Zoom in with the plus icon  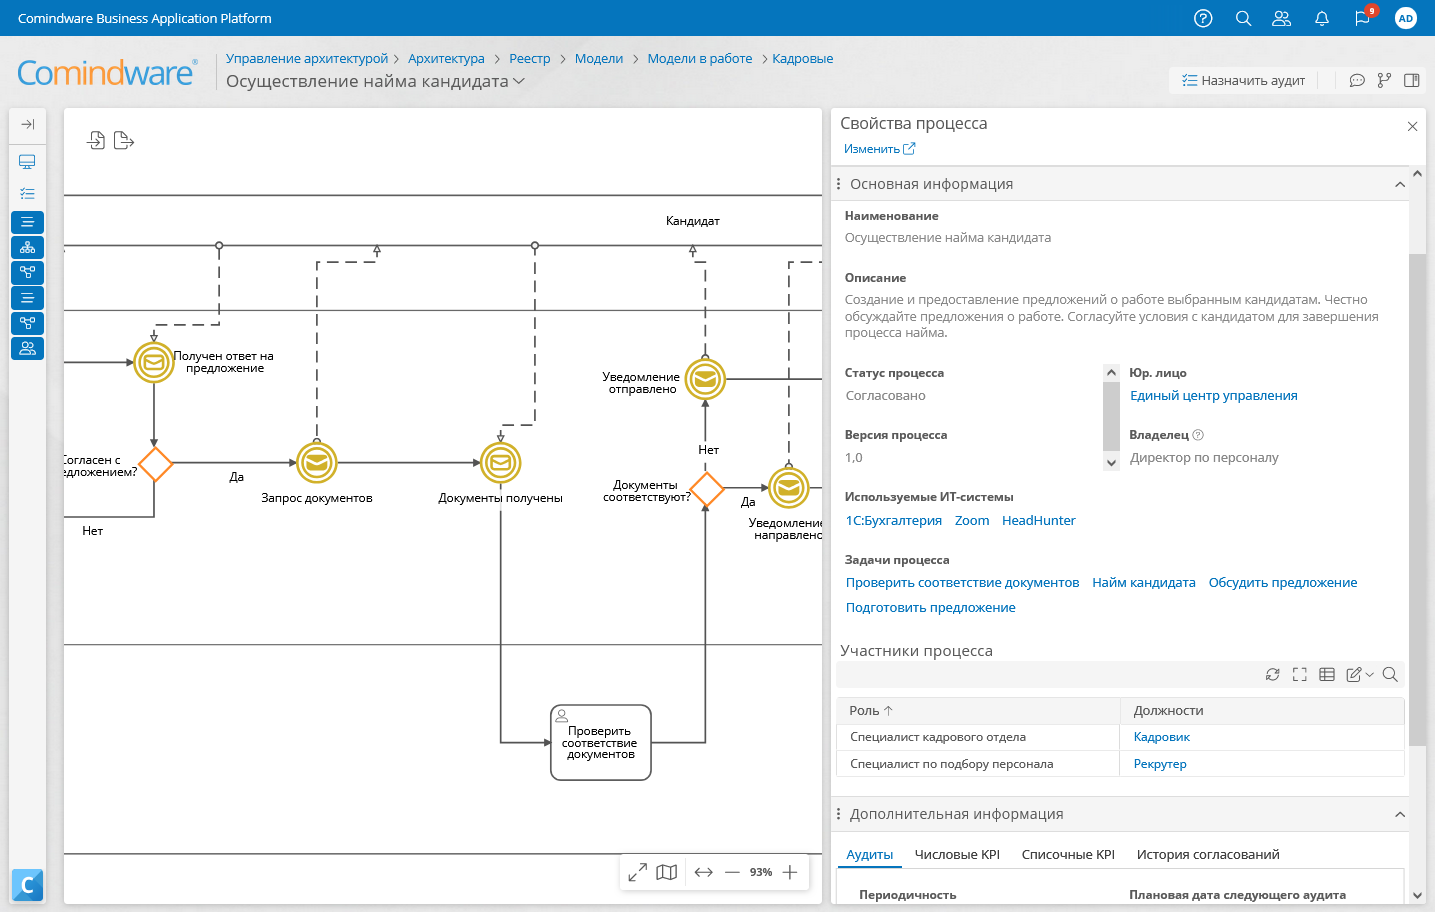pyautogui.click(x=790, y=872)
